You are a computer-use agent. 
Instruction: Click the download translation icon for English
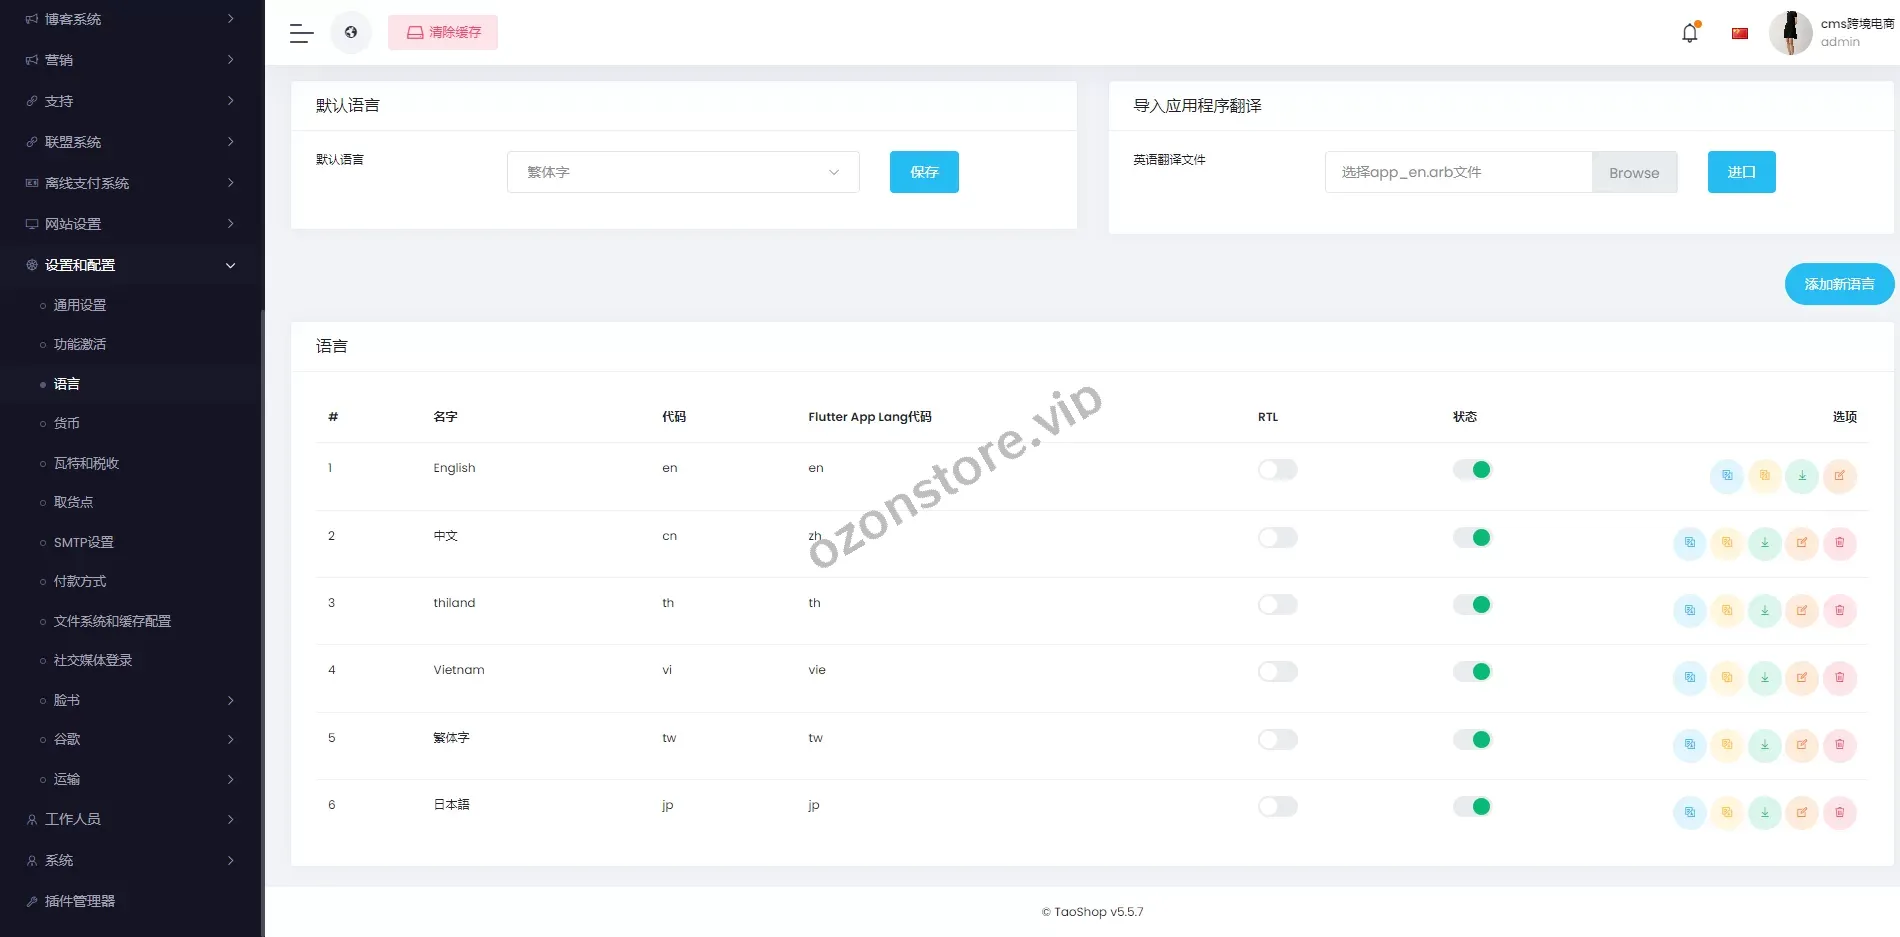[1803, 477]
